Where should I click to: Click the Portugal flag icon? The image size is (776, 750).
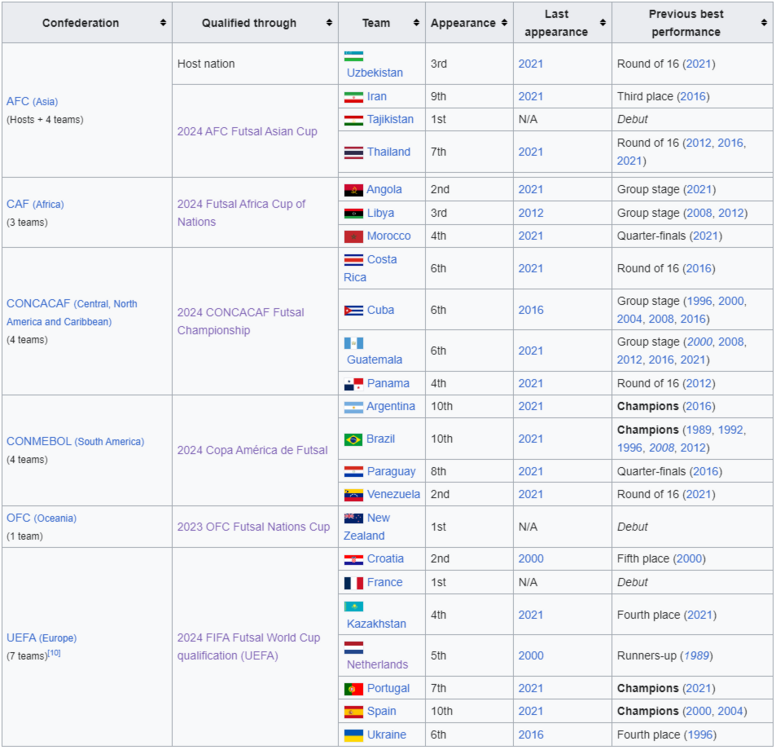pyautogui.click(x=353, y=689)
